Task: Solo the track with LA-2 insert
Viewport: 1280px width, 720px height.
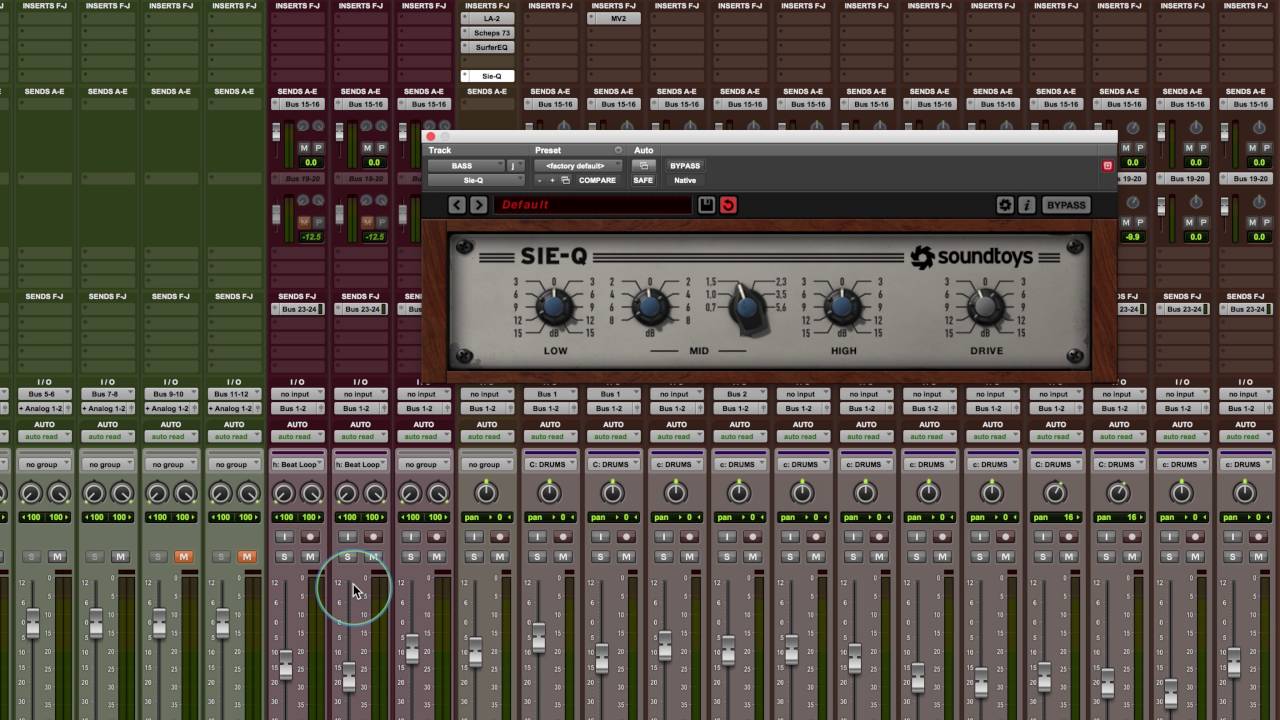Action: [x=474, y=556]
